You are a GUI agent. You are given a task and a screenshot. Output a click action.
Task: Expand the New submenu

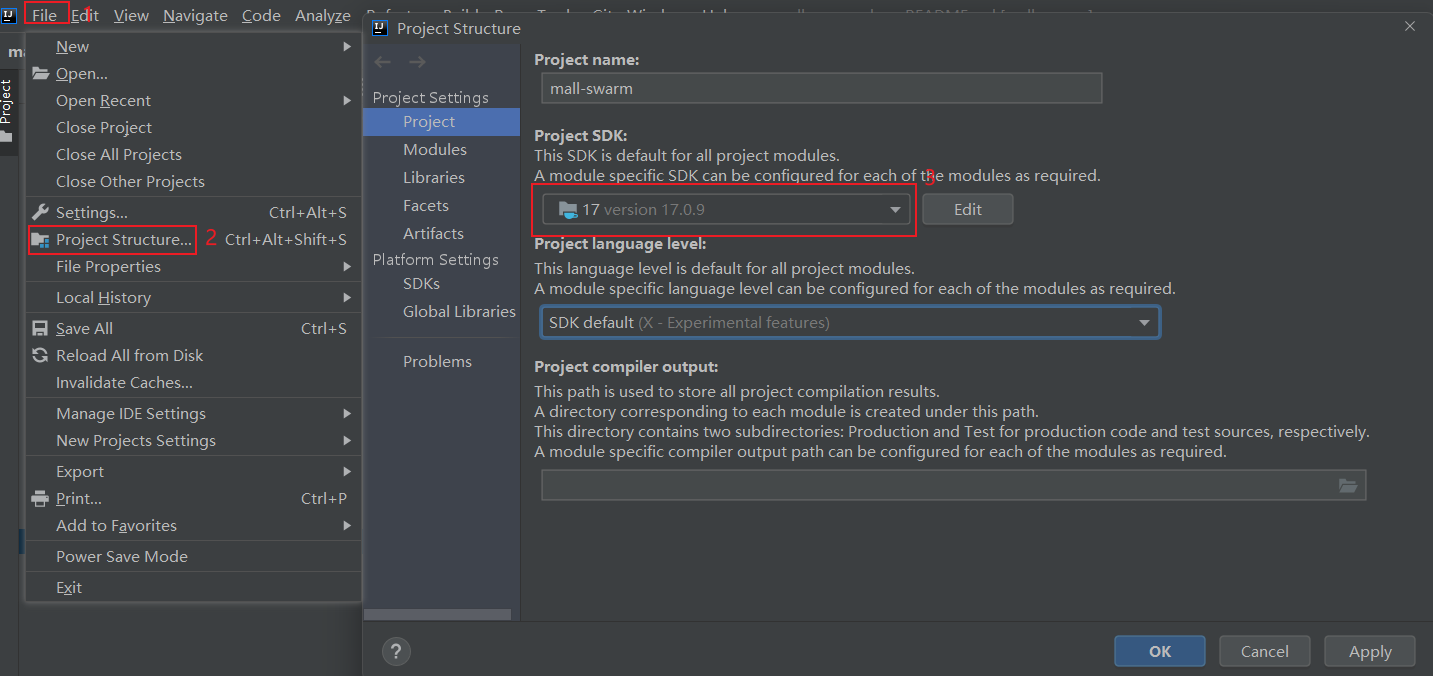(193, 46)
